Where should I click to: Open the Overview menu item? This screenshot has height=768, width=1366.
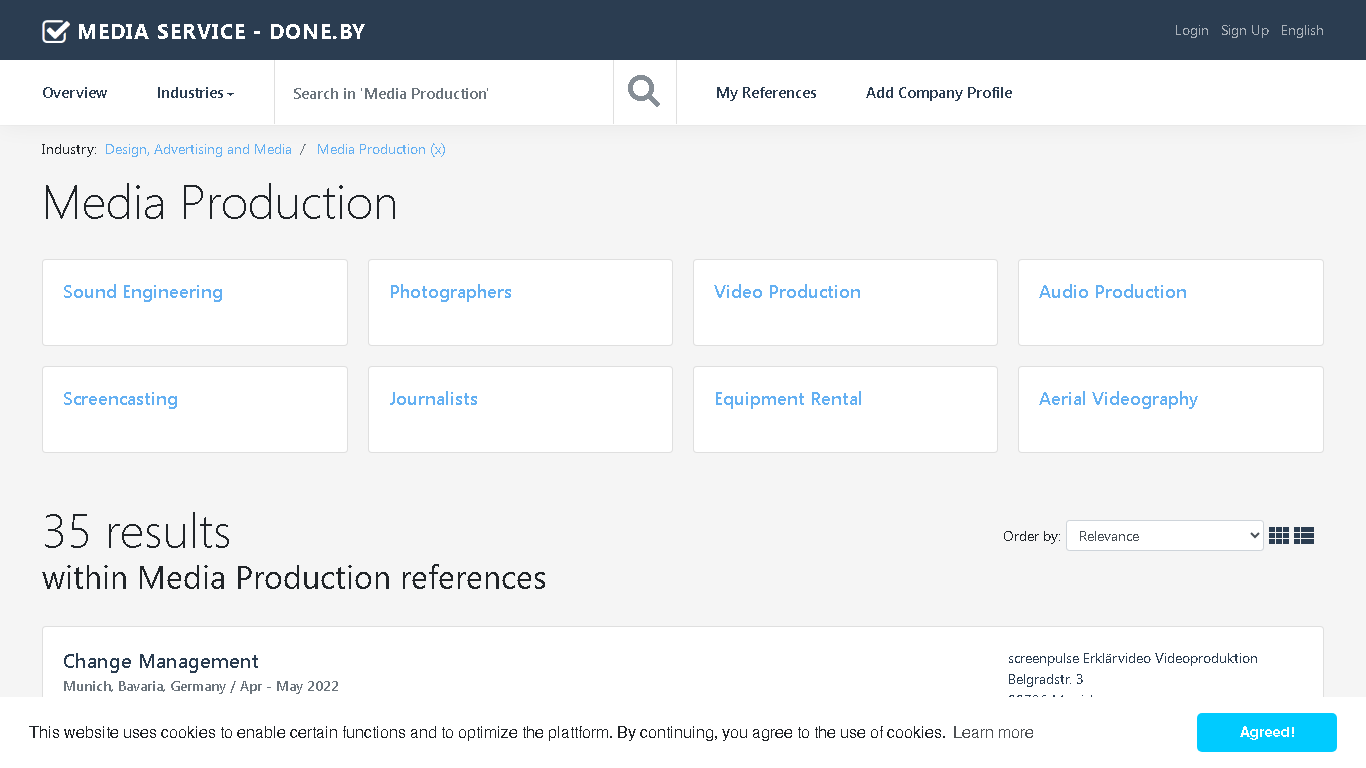(75, 93)
